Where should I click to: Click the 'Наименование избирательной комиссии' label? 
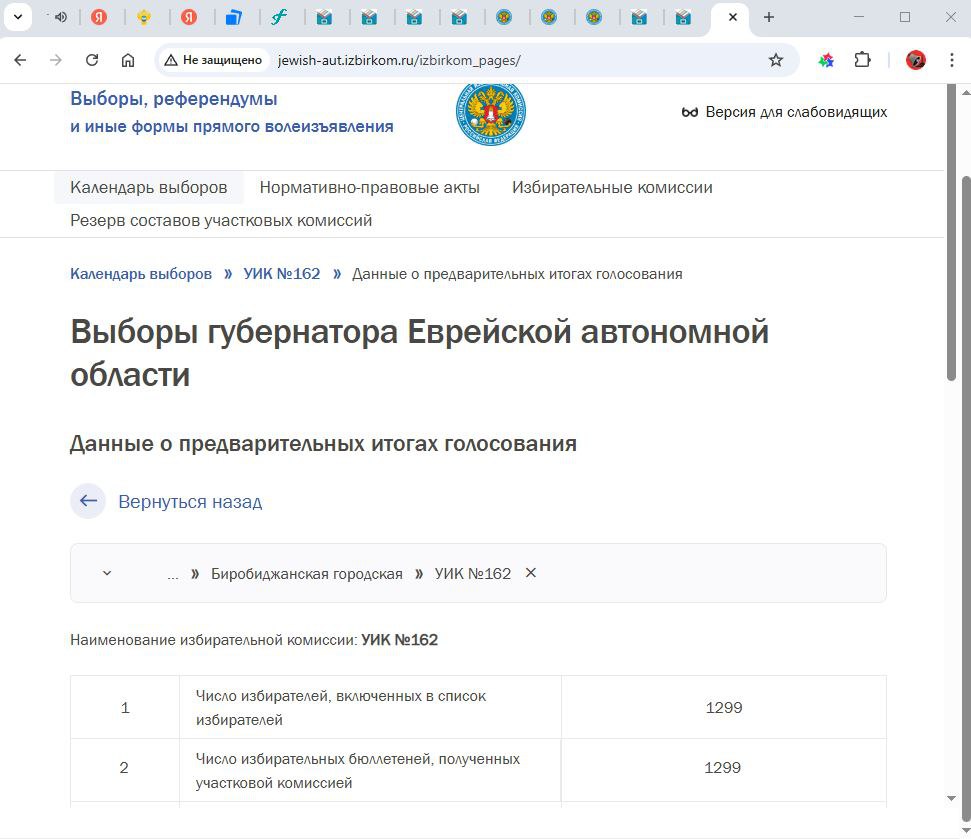[214, 640]
